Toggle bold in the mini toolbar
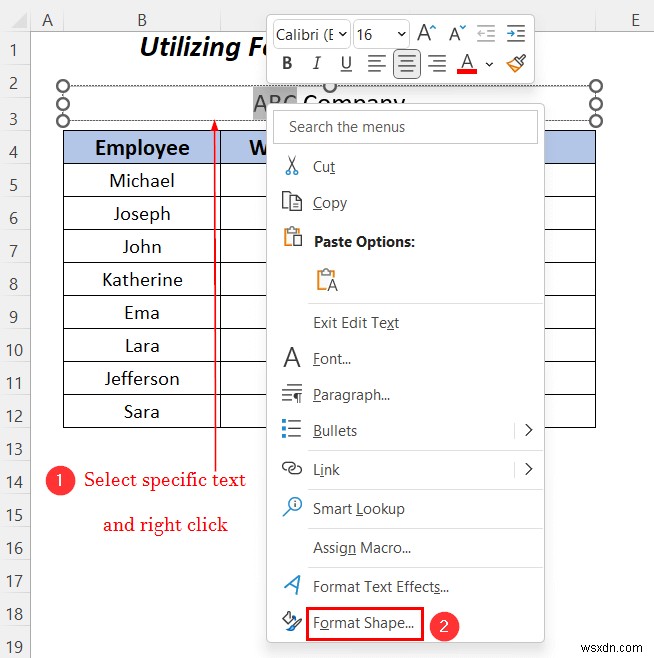Viewport: 654px width, 658px height. point(287,63)
